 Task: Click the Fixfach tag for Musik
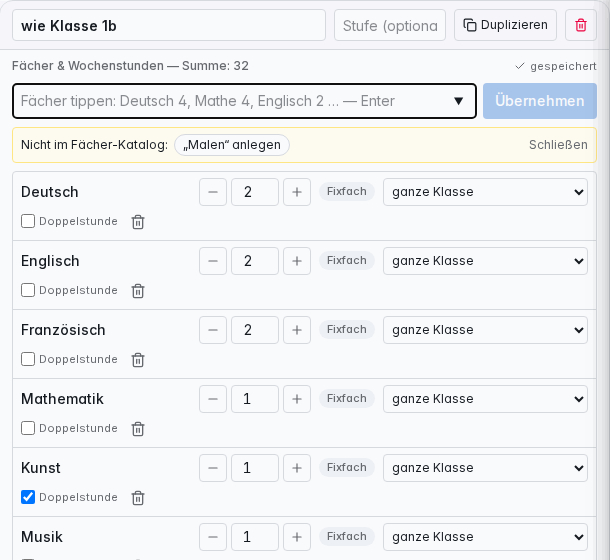347,536
